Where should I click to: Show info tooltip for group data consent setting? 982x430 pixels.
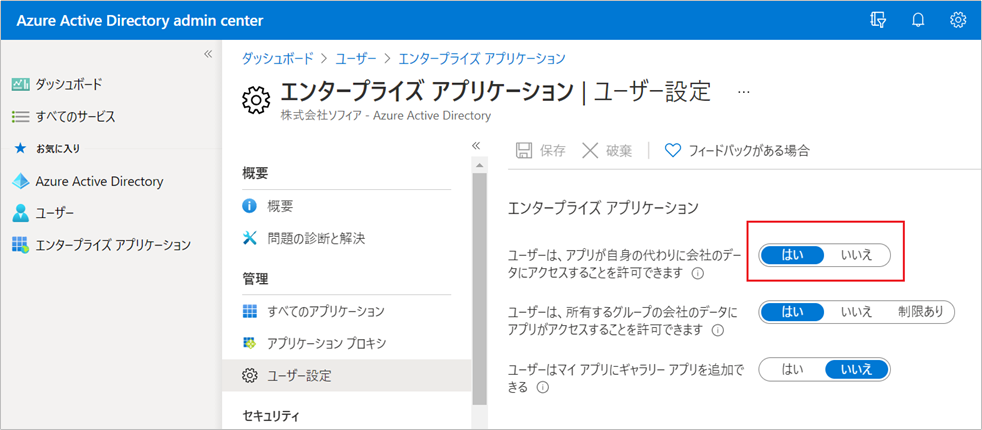coord(718,330)
